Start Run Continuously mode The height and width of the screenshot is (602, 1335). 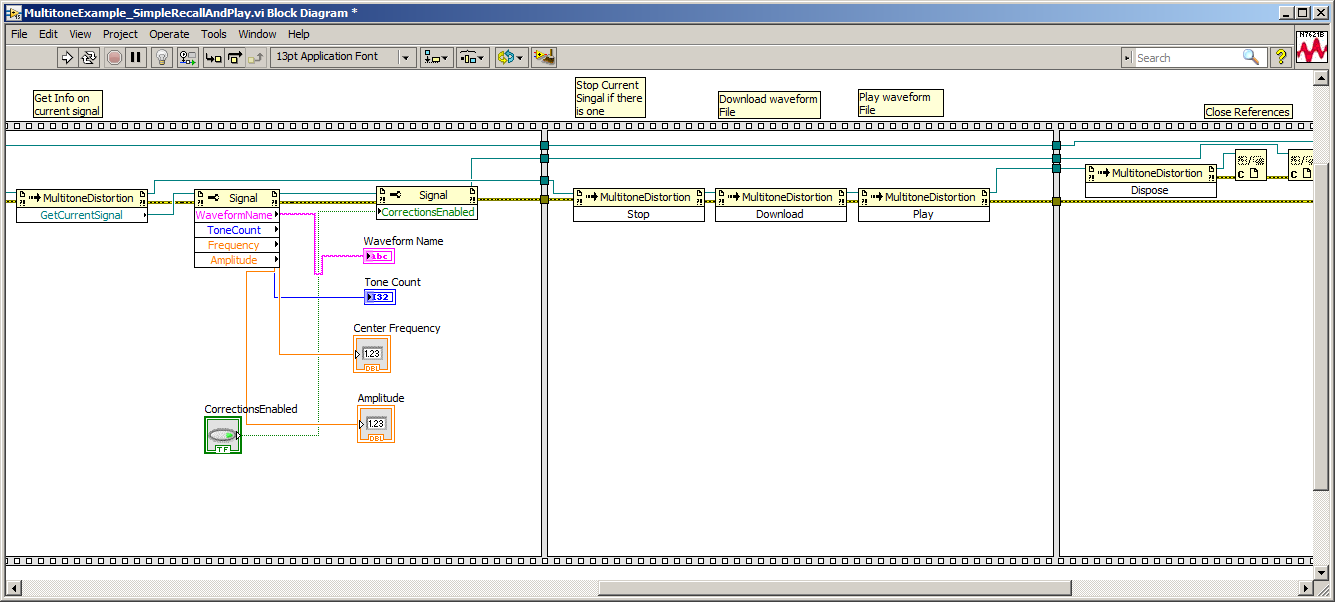tap(89, 57)
